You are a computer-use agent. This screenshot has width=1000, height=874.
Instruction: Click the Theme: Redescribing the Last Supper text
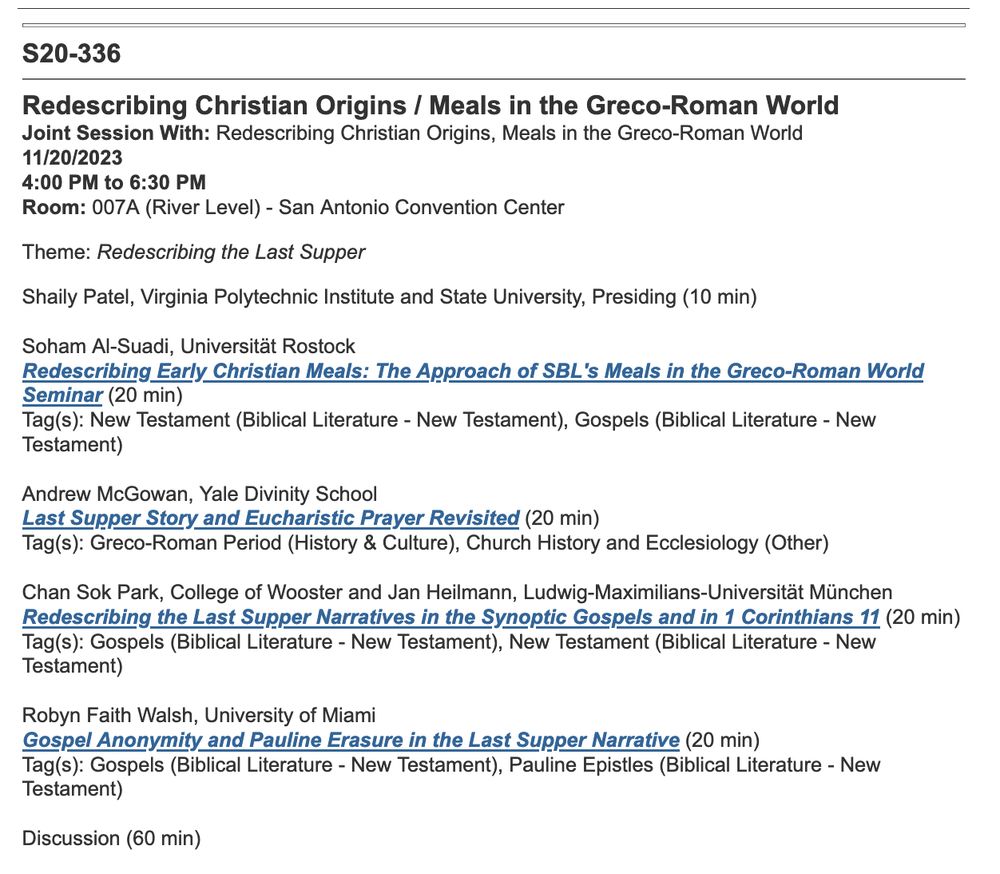click(x=193, y=252)
